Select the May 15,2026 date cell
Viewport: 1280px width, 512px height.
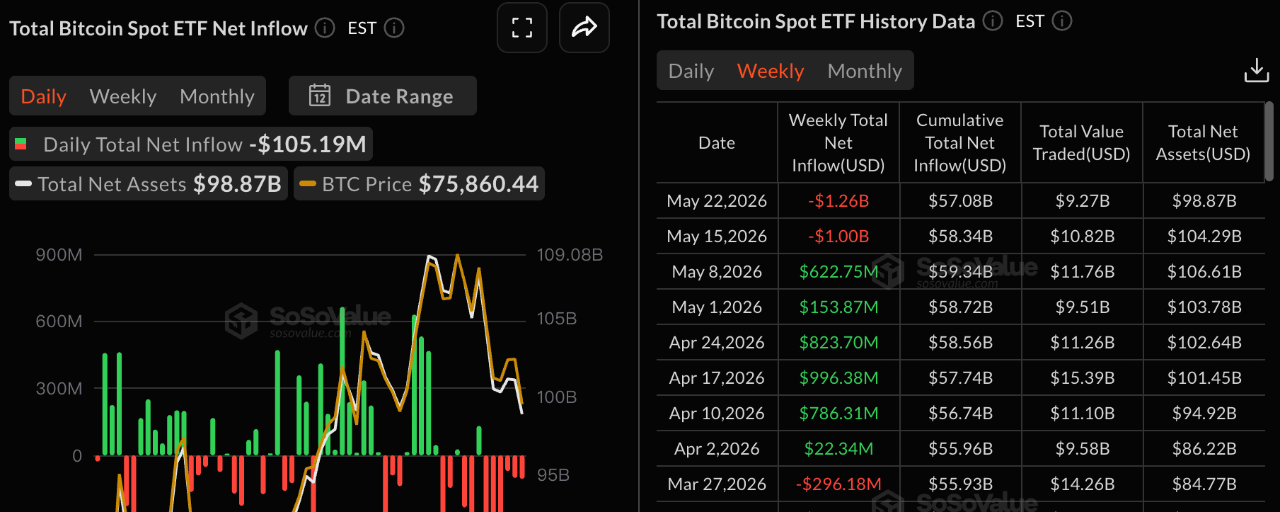717,236
